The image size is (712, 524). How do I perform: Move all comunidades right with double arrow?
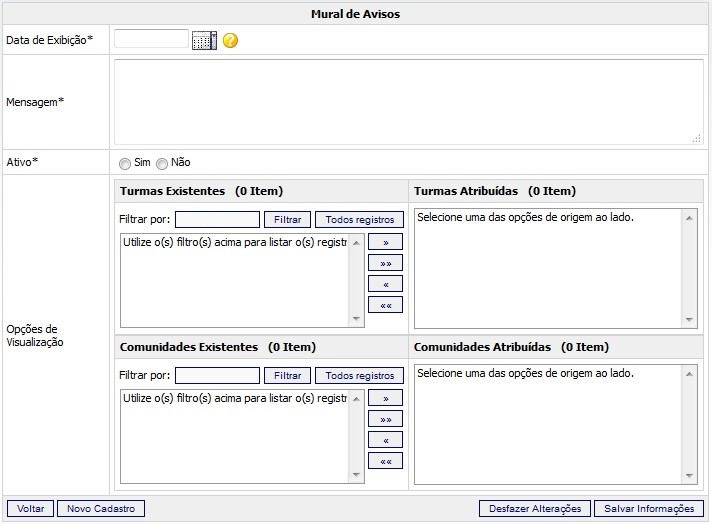click(x=385, y=419)
